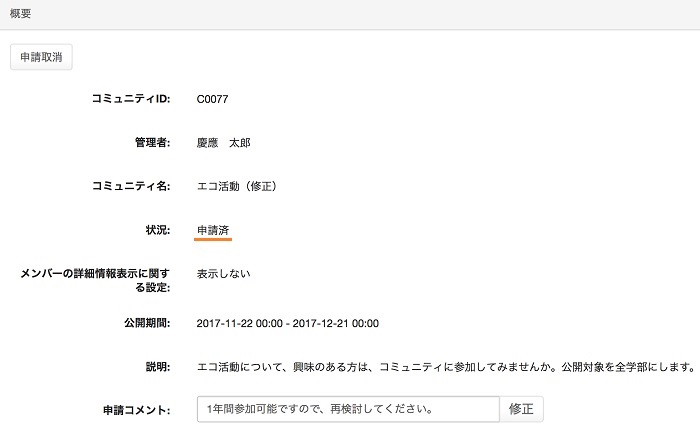Click the 管理者 label

(x=152, y=142)
